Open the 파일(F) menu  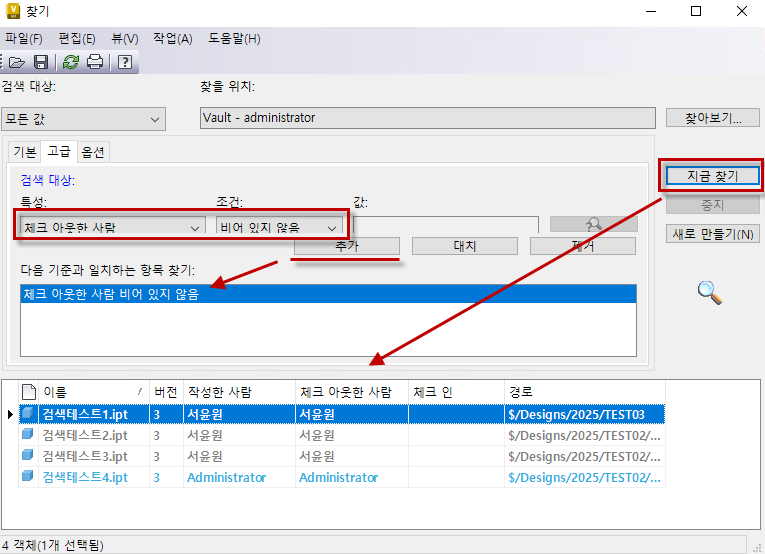click(24, 39)
